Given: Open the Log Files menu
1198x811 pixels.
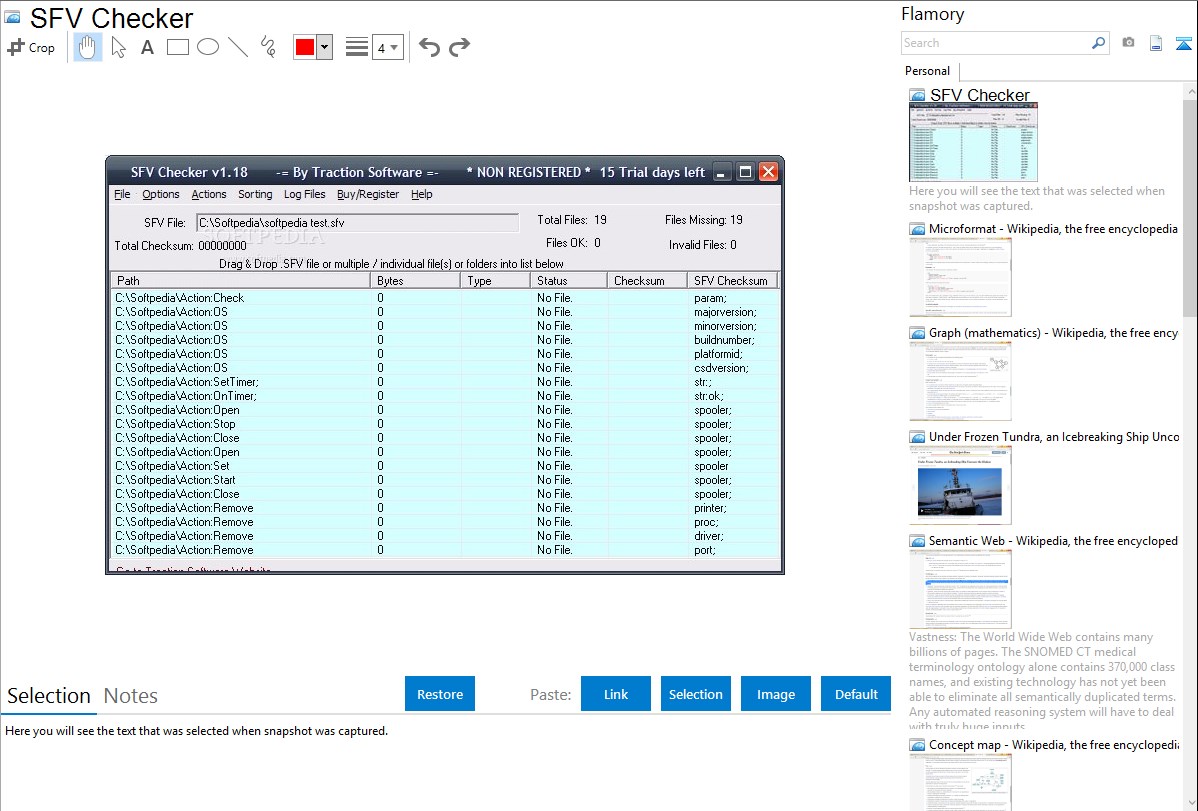Looking at the screenshot, I should [305, 194].
